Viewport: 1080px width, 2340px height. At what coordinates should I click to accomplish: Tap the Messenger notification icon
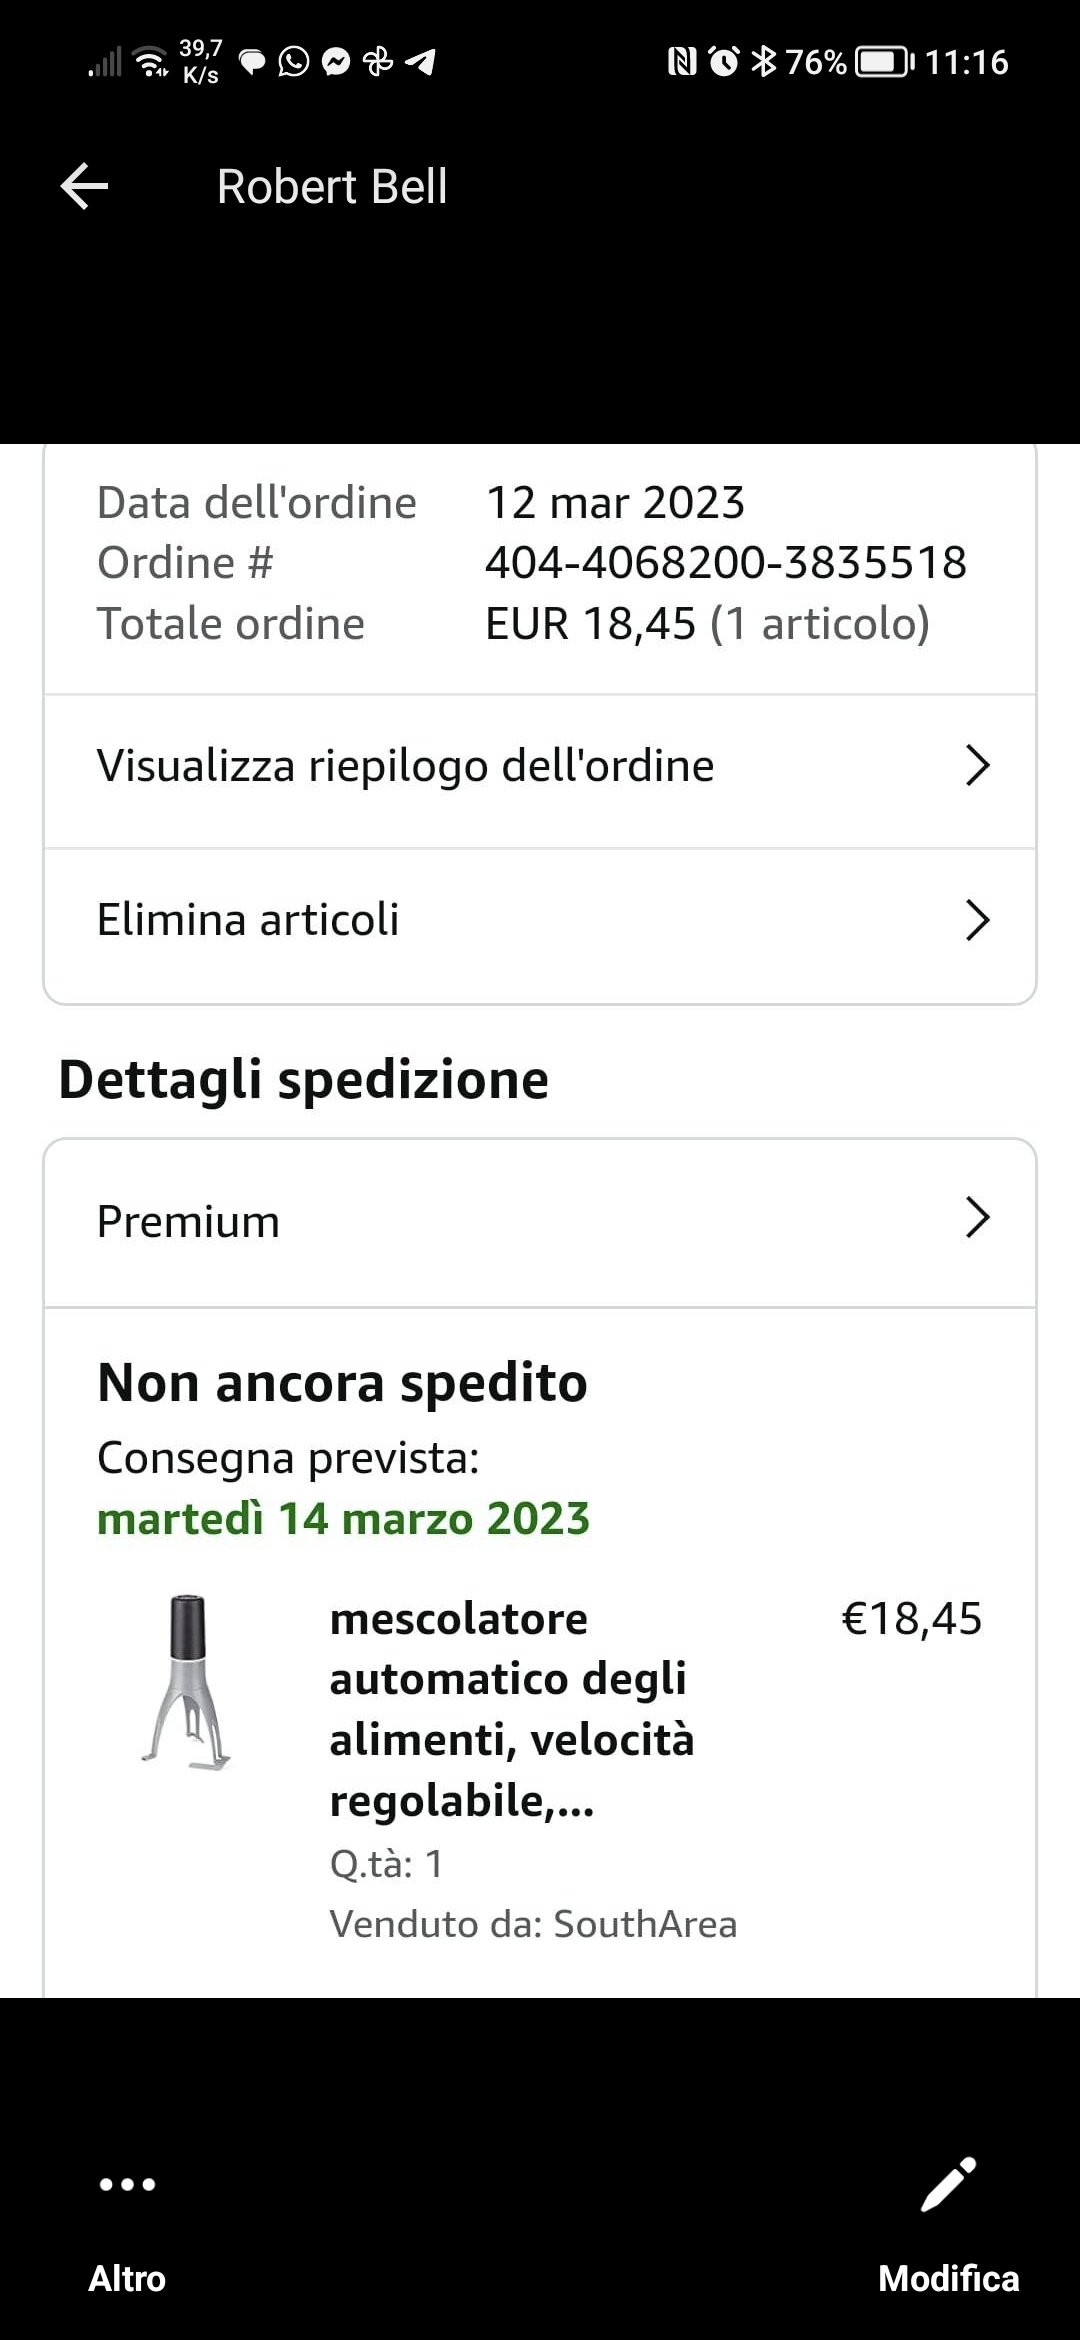(337, 62)
